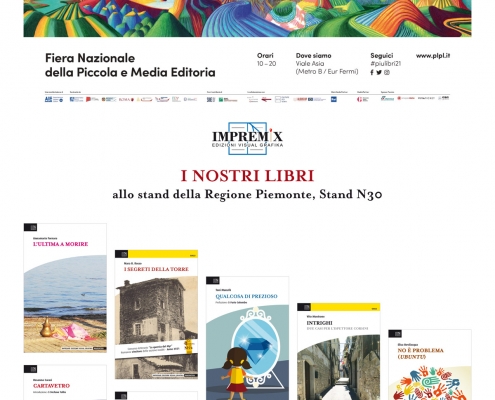Image resolution: width=495 pixels, height=400 pixels.
Task: Click the Twitter bird icon
Action: pyautogui.click(x=379, y=72)
